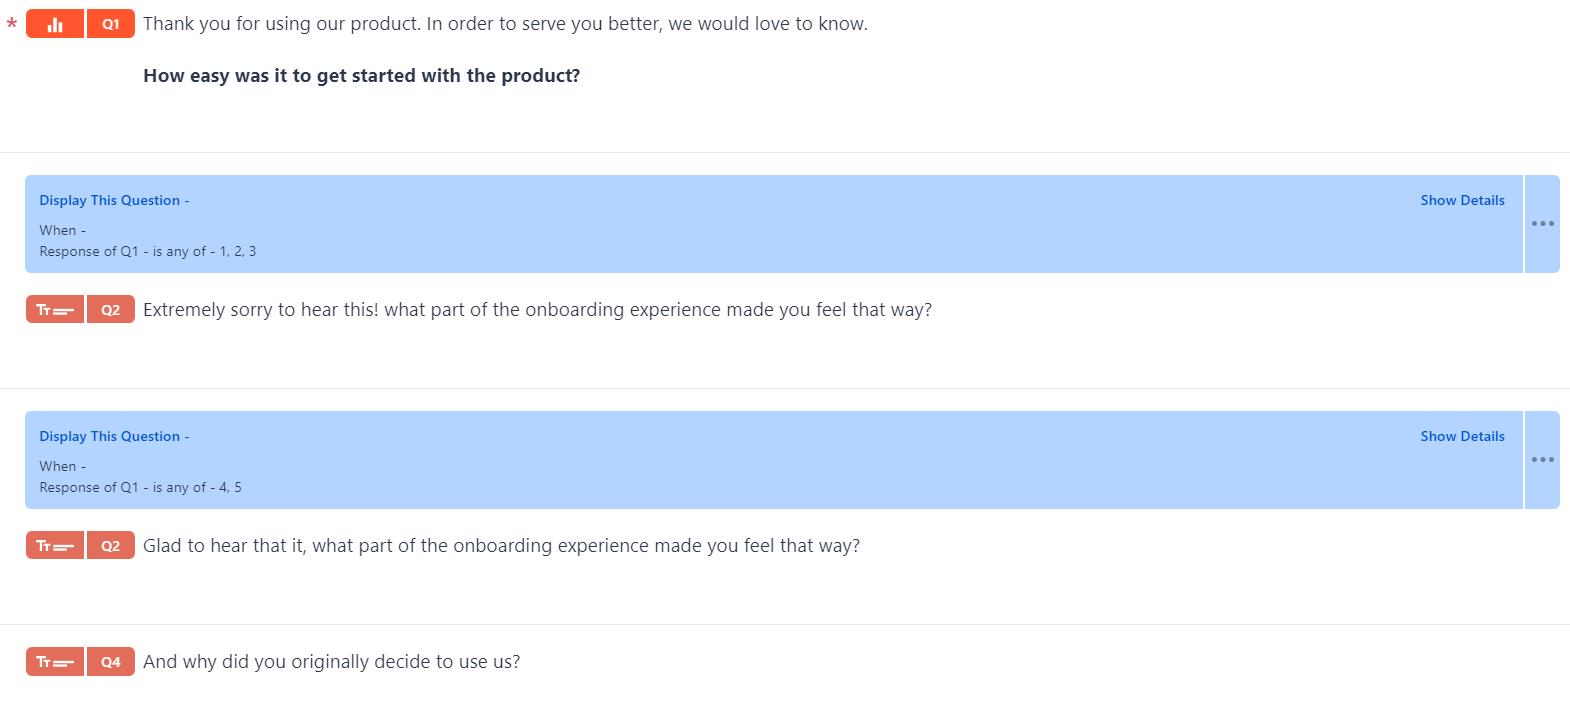Click the text-type icon on the 'Extremely sorry' question
The width and height of the screenshot is (1570, 703).
pos(55,310)
